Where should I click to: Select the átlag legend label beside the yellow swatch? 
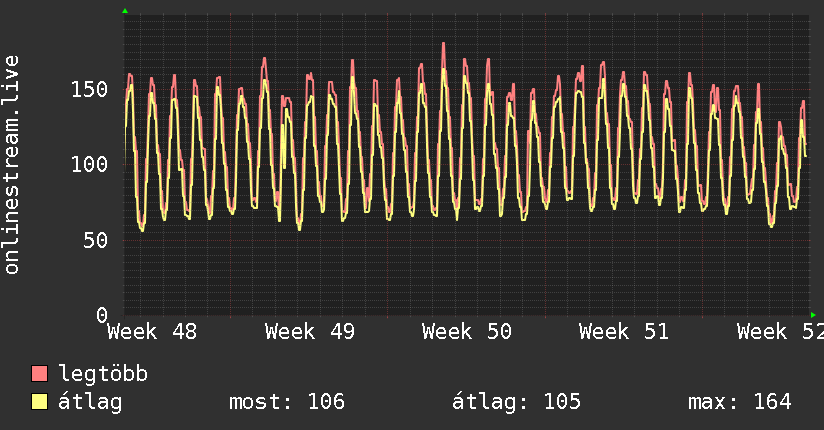pos(90,402)
